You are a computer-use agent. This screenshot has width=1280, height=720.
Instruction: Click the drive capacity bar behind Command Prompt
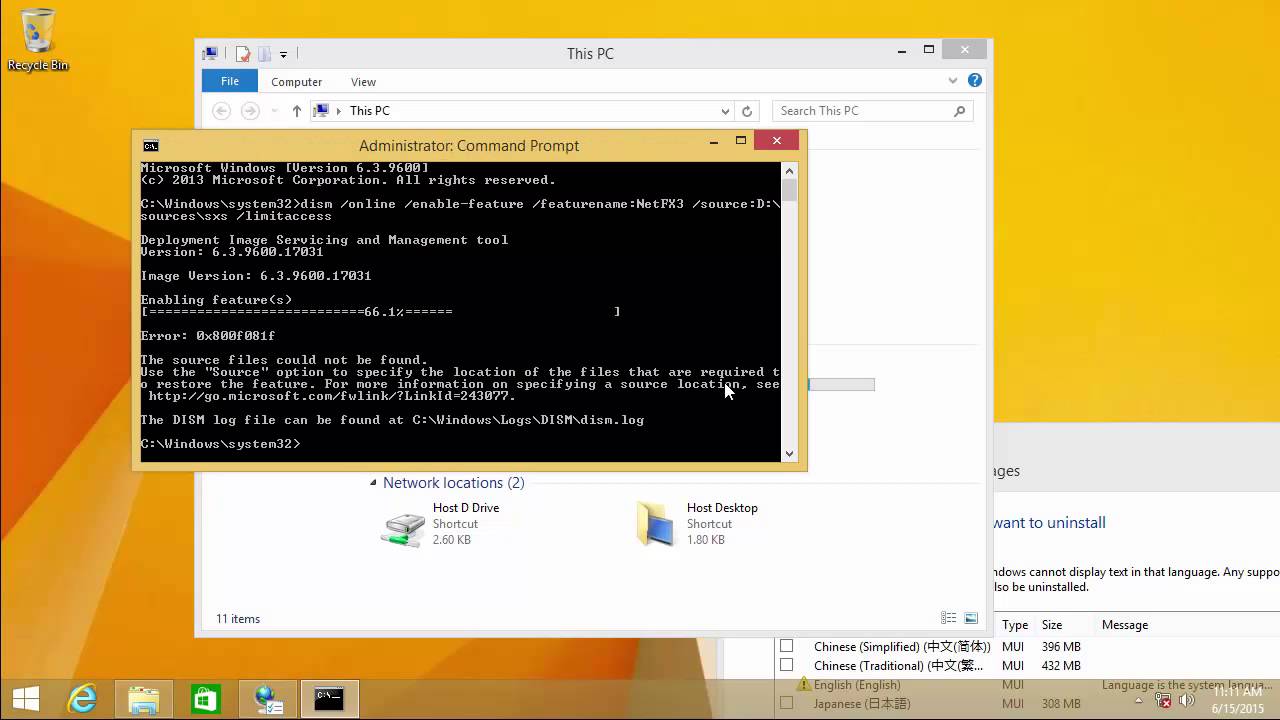coord(841,385)
